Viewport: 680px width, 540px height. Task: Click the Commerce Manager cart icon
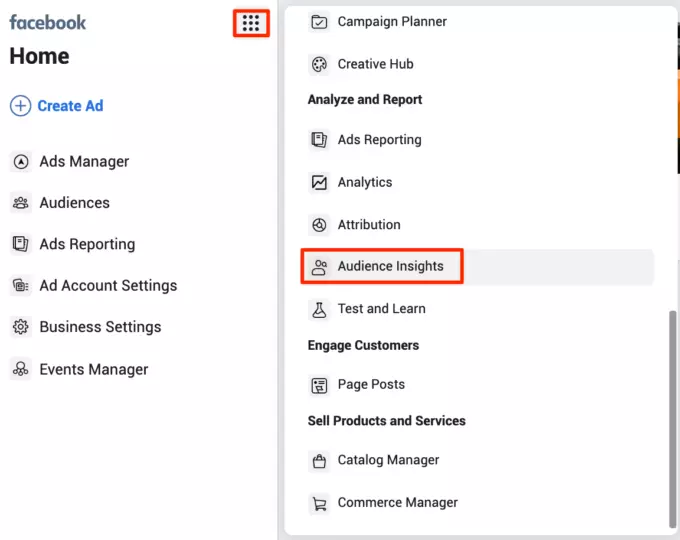tap(319, 503)
